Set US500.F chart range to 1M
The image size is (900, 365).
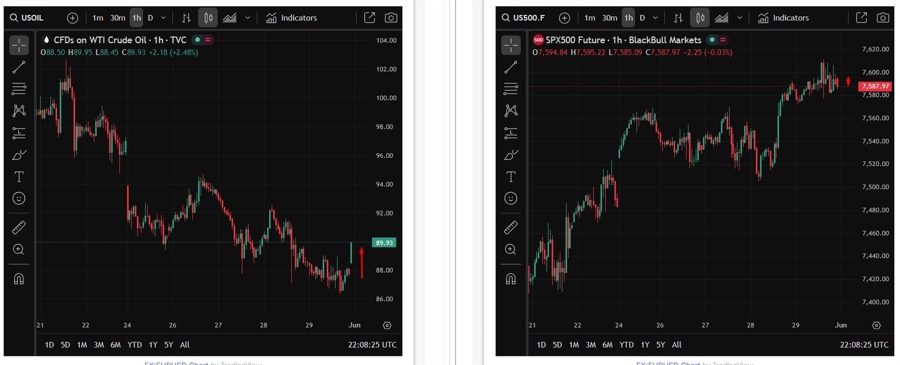point(574,345)
